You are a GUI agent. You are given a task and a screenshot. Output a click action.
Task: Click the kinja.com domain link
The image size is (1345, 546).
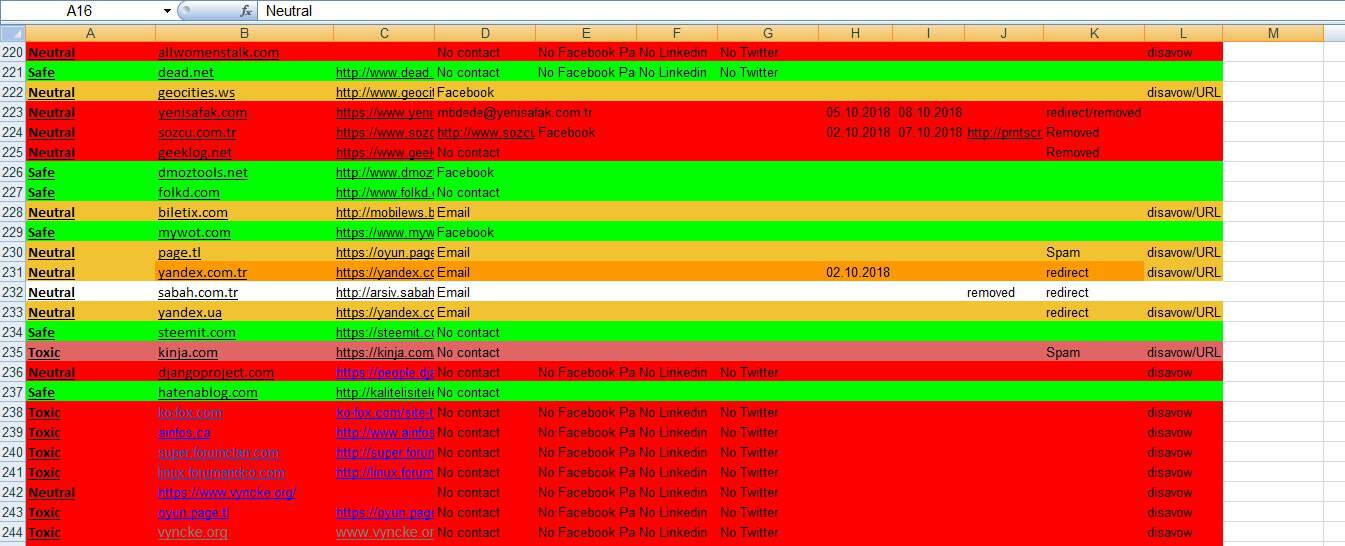(188, 352)
